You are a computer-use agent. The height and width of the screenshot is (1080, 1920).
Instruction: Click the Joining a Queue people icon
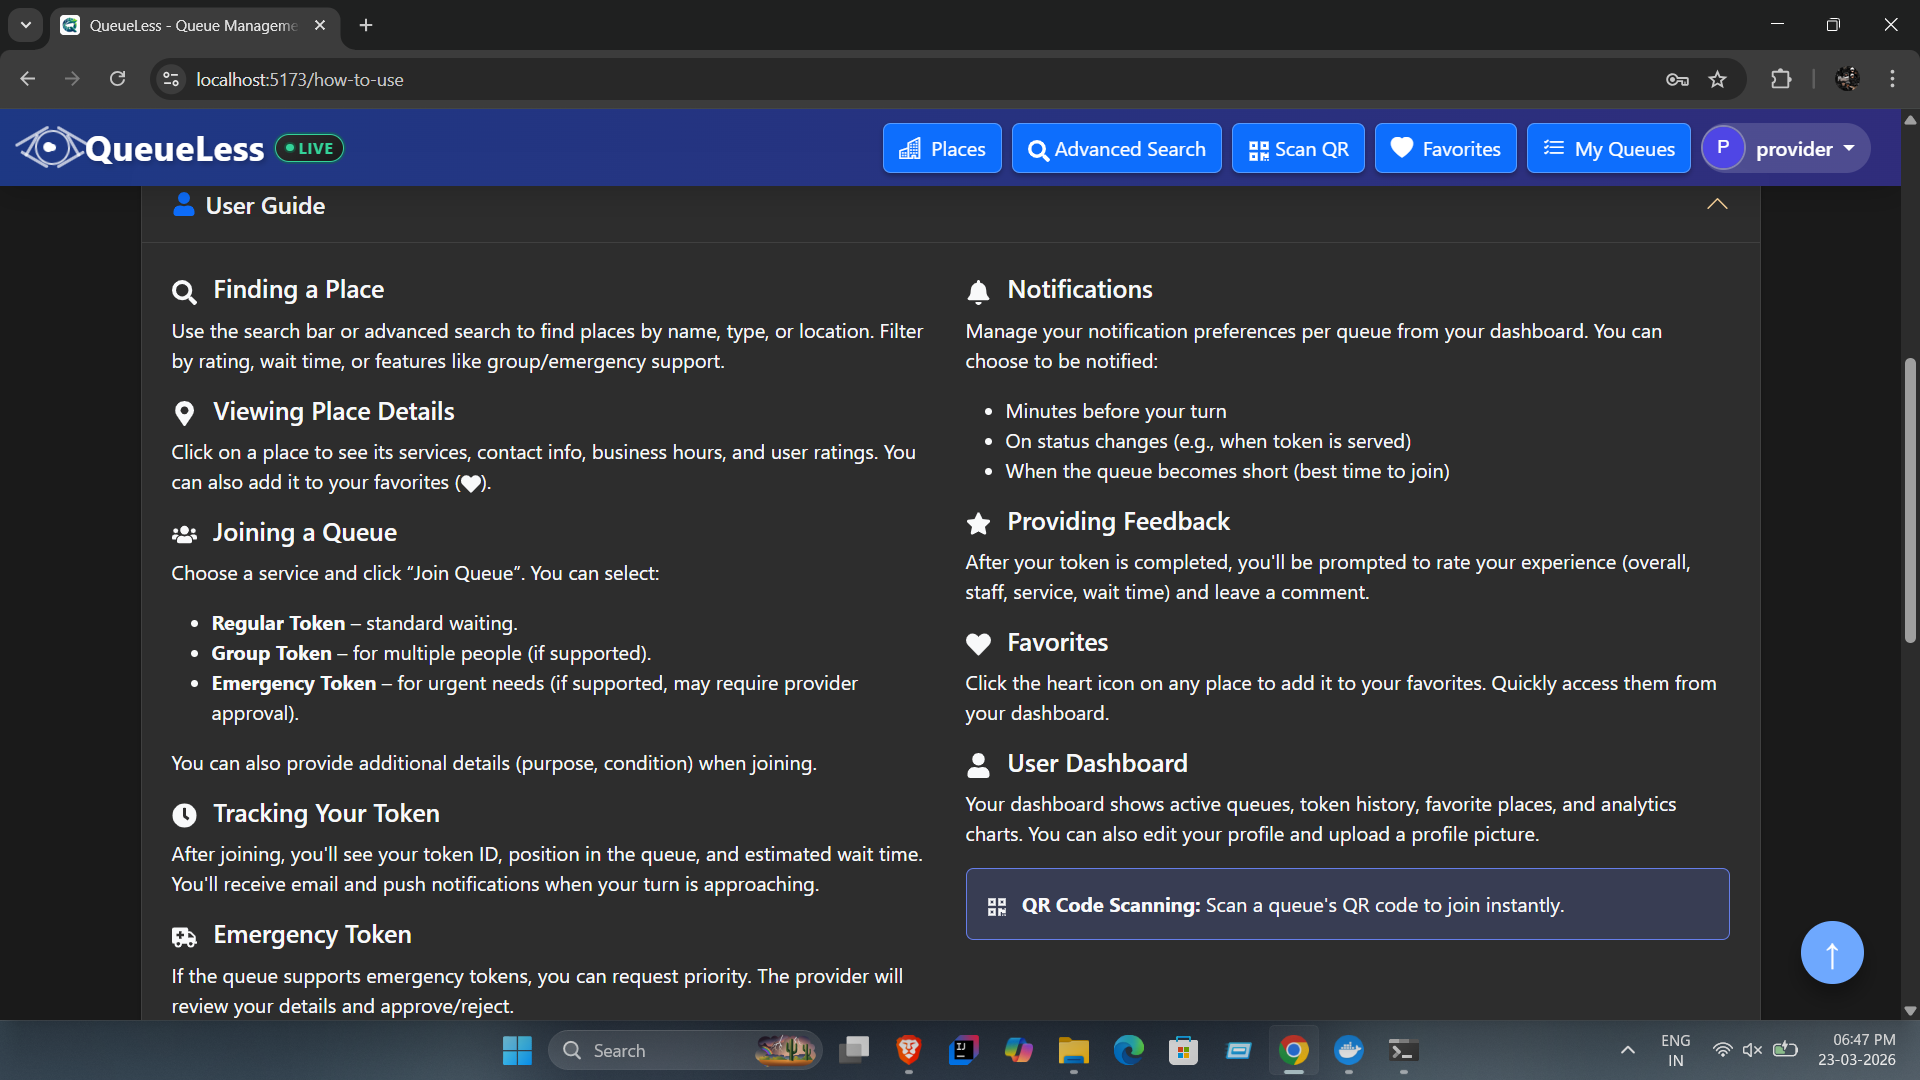point(184,534)
